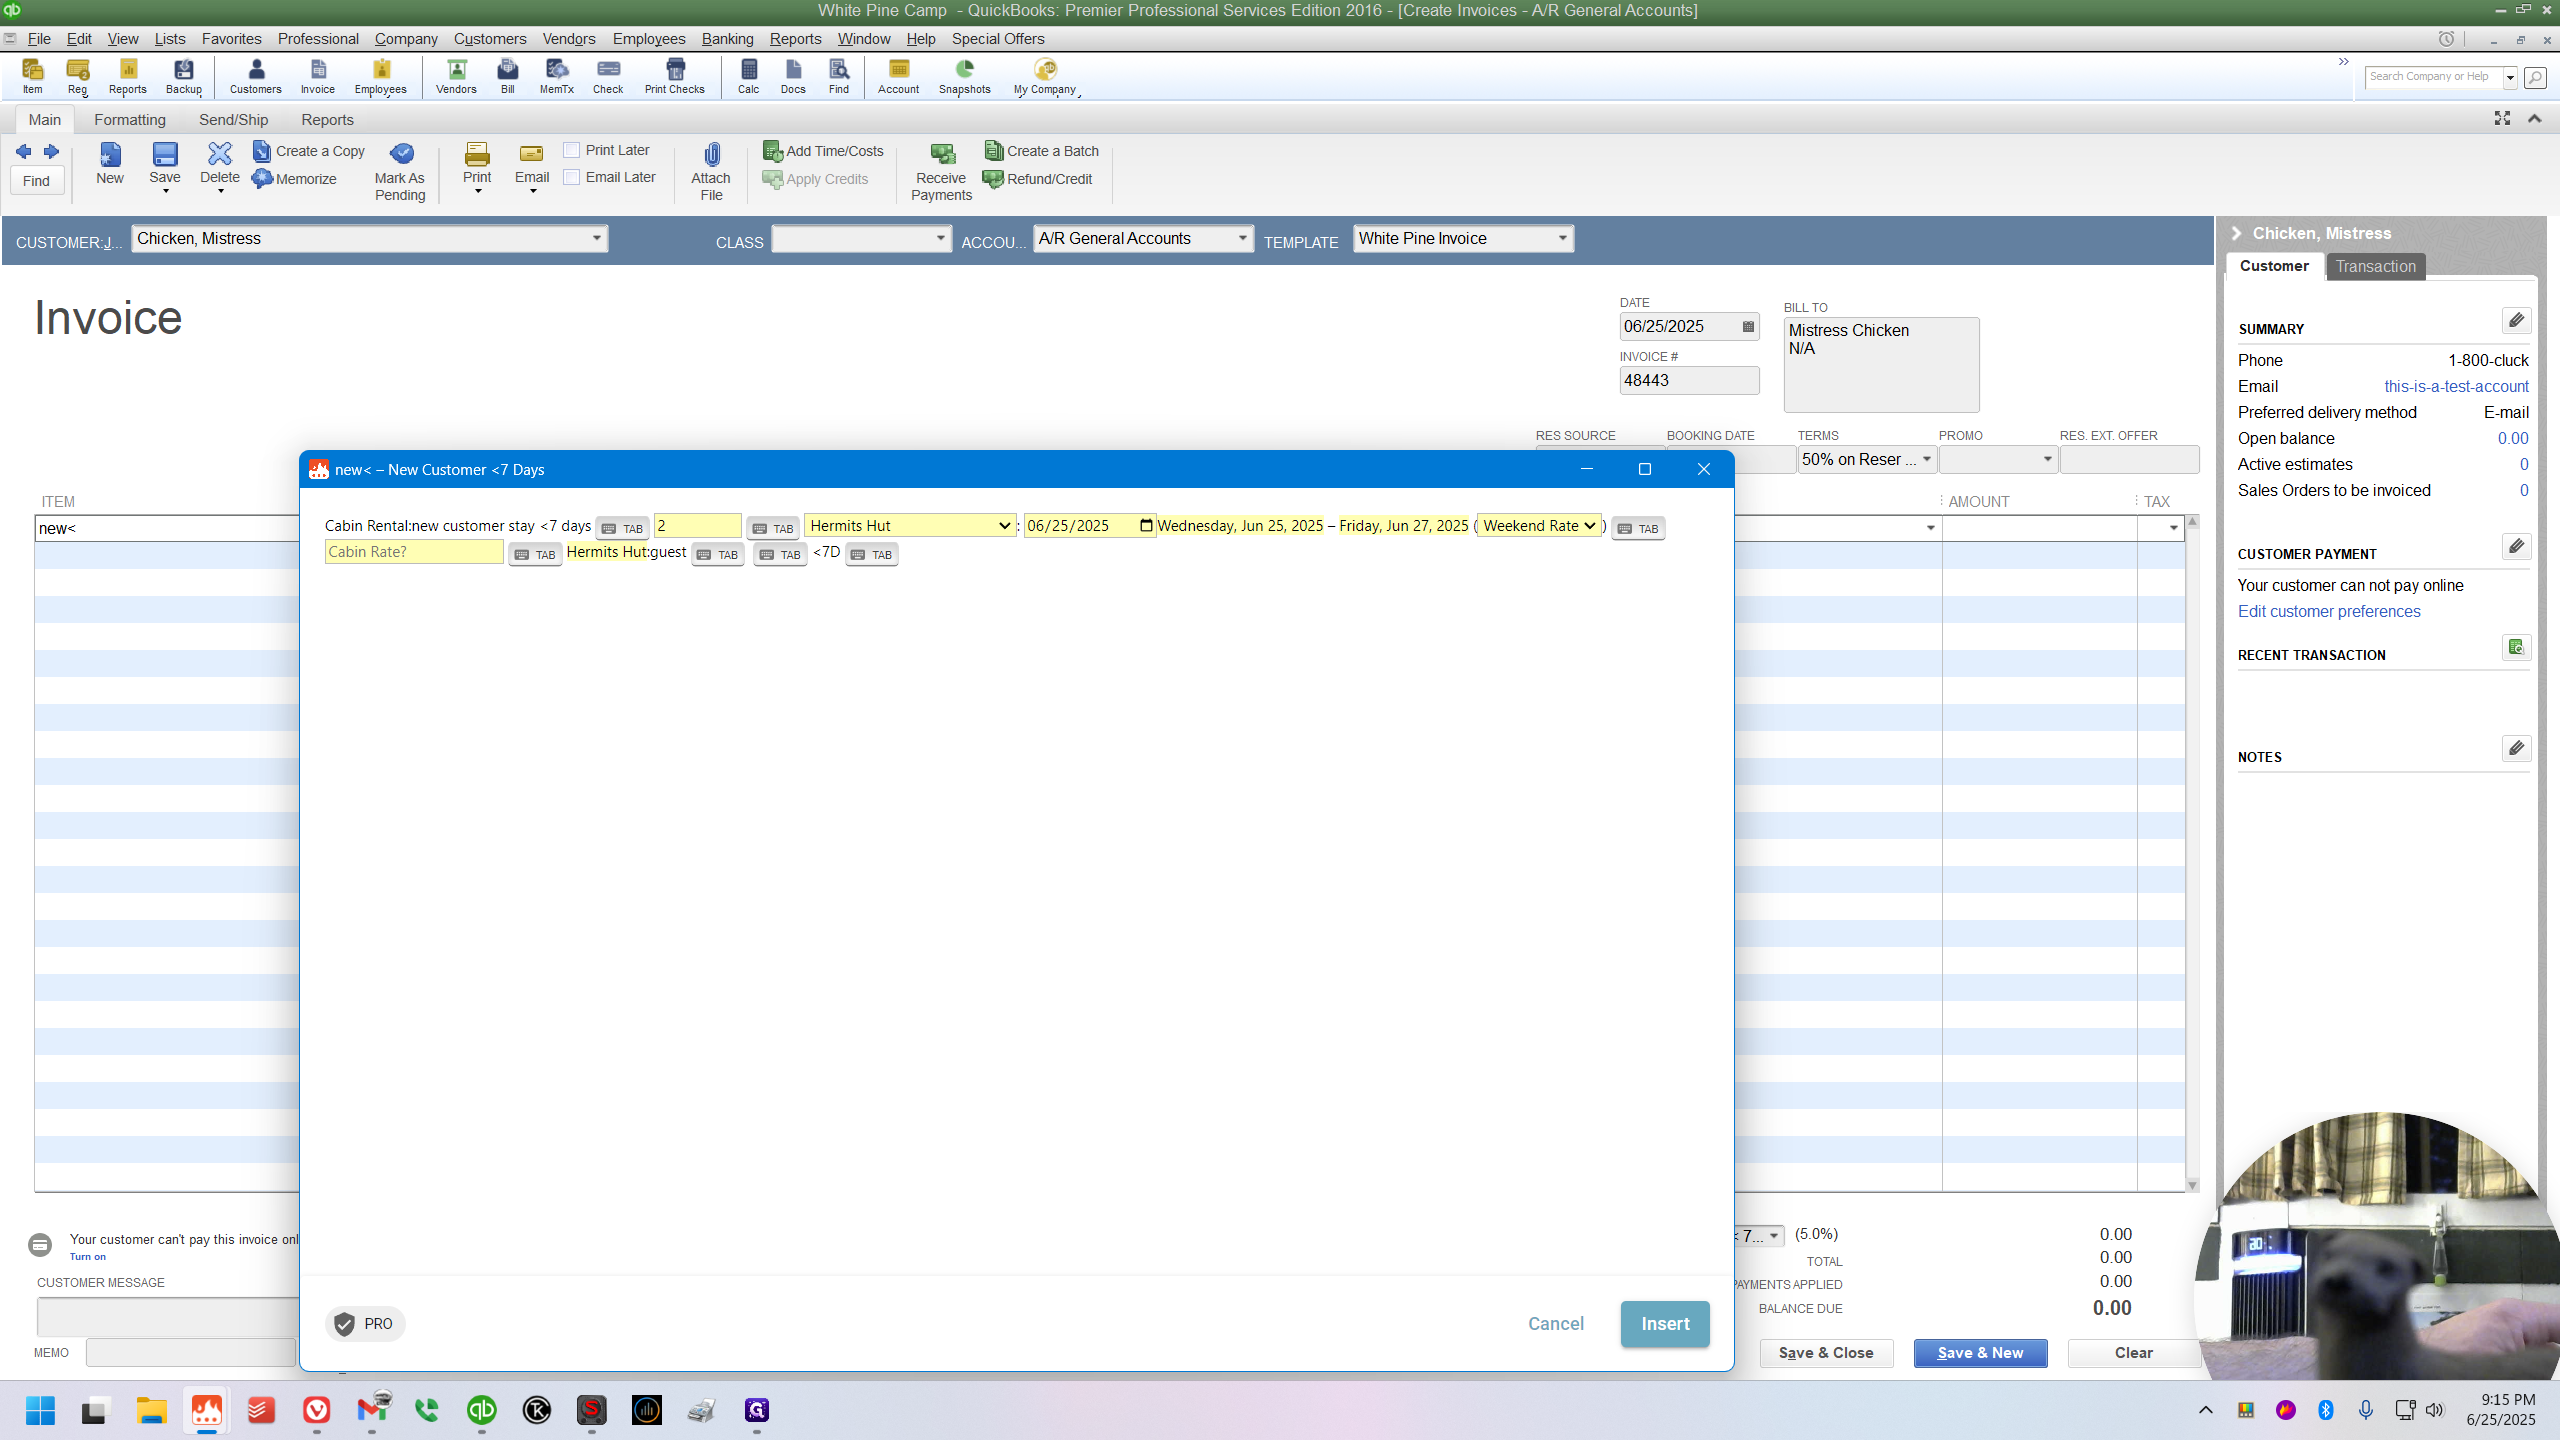Open the Save dropdown arrow
Viewport: 2560px width, 1440px height.
[166, 191]
